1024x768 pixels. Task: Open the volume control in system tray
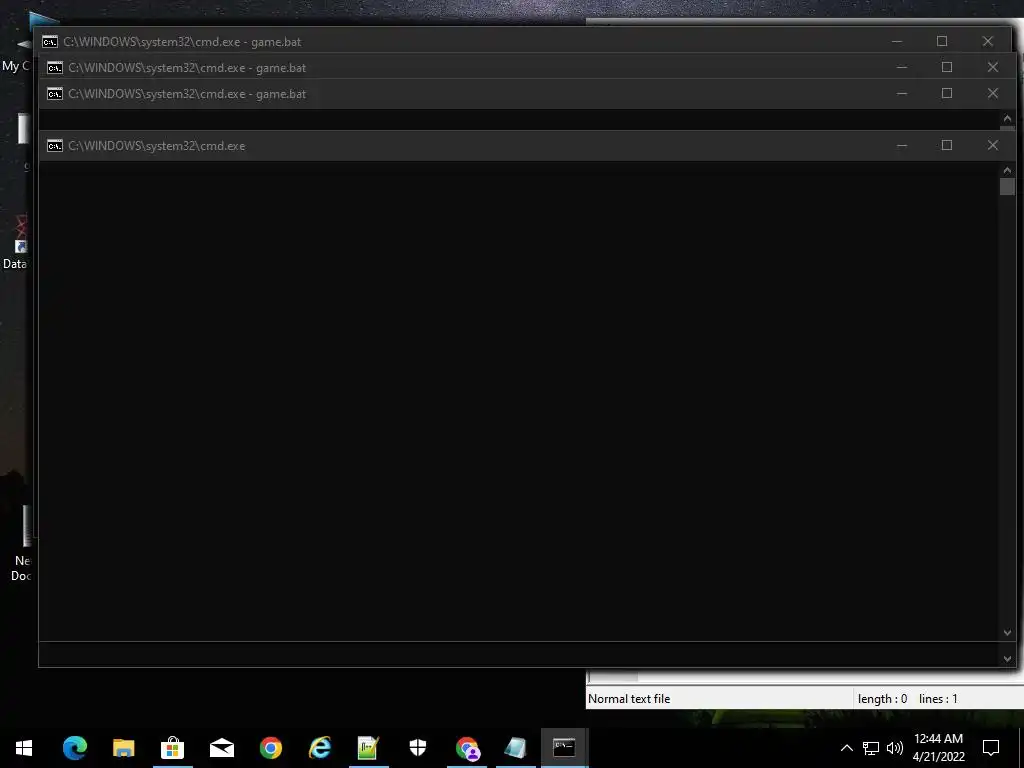point(895,748)
